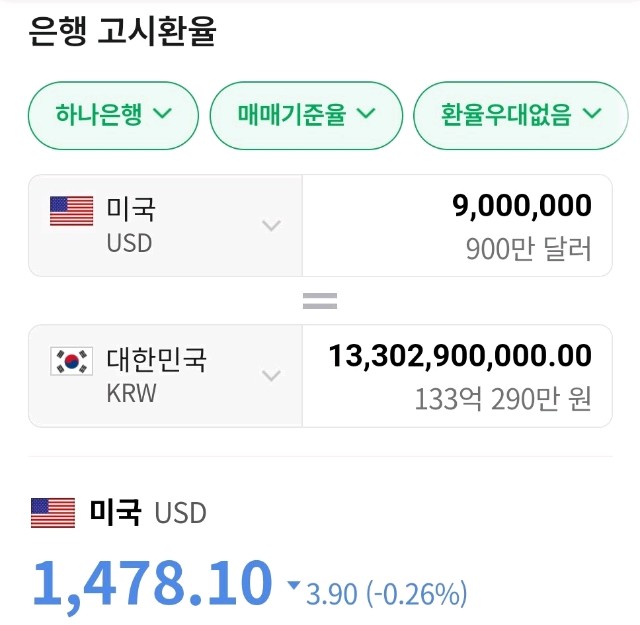Click the 900만 달러 amount caption
Viewport: 640px width, 625px height.
tap(529, 249)
